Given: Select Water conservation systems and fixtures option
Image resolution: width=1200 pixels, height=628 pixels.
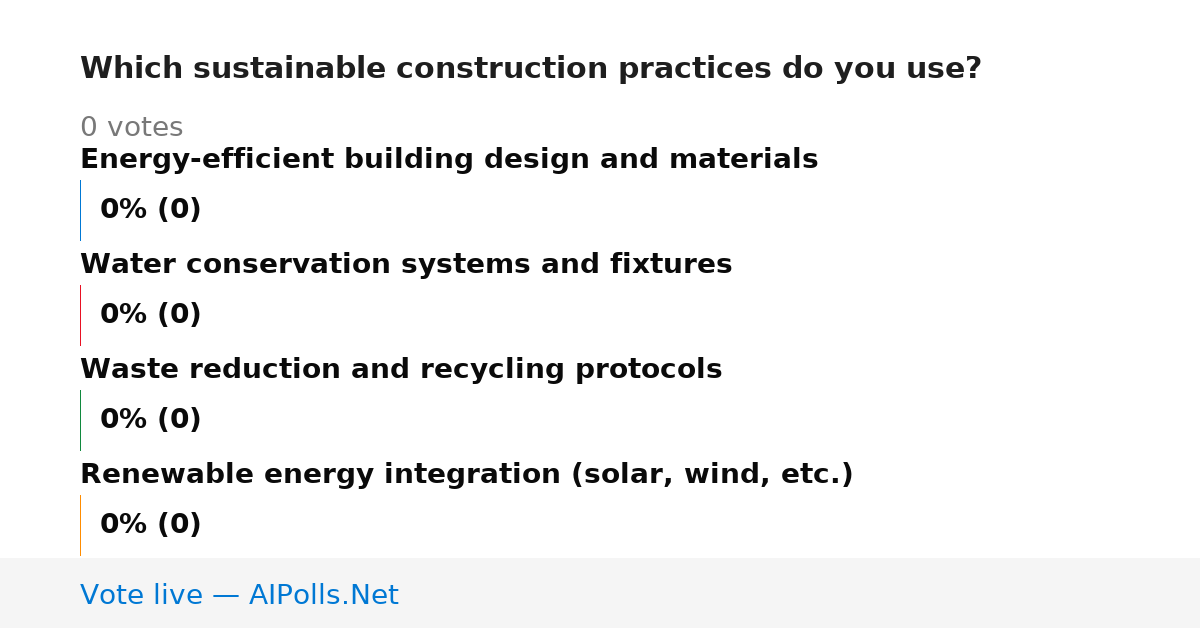Looking at the screenshot, I should click(x=406, y=265).
